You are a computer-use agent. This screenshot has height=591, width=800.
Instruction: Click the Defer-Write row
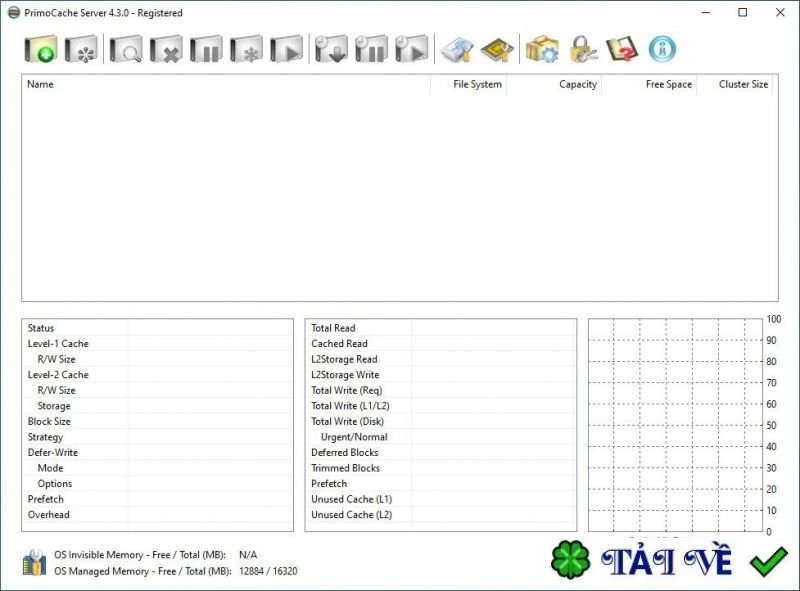[158, 452]
